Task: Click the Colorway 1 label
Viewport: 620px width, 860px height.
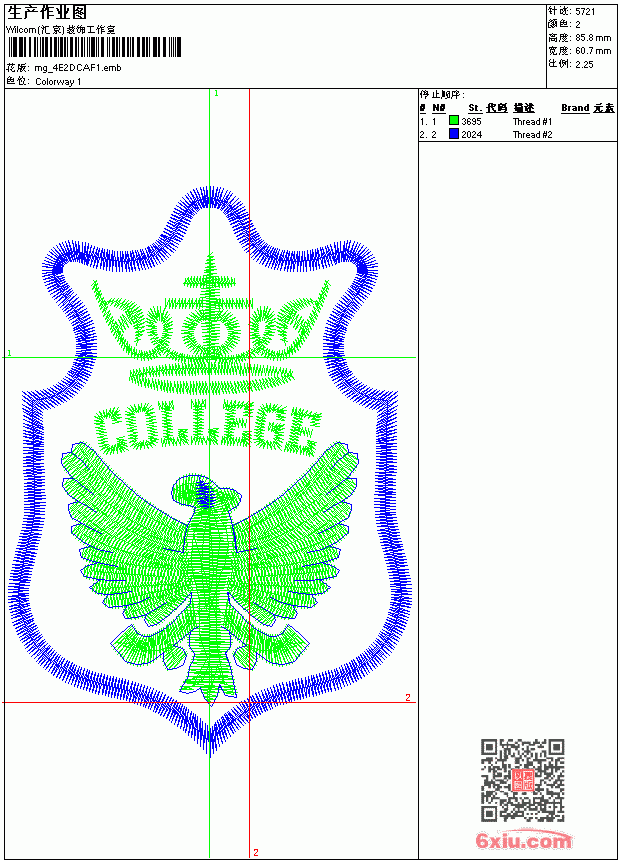Action: [x=58, y=82]
